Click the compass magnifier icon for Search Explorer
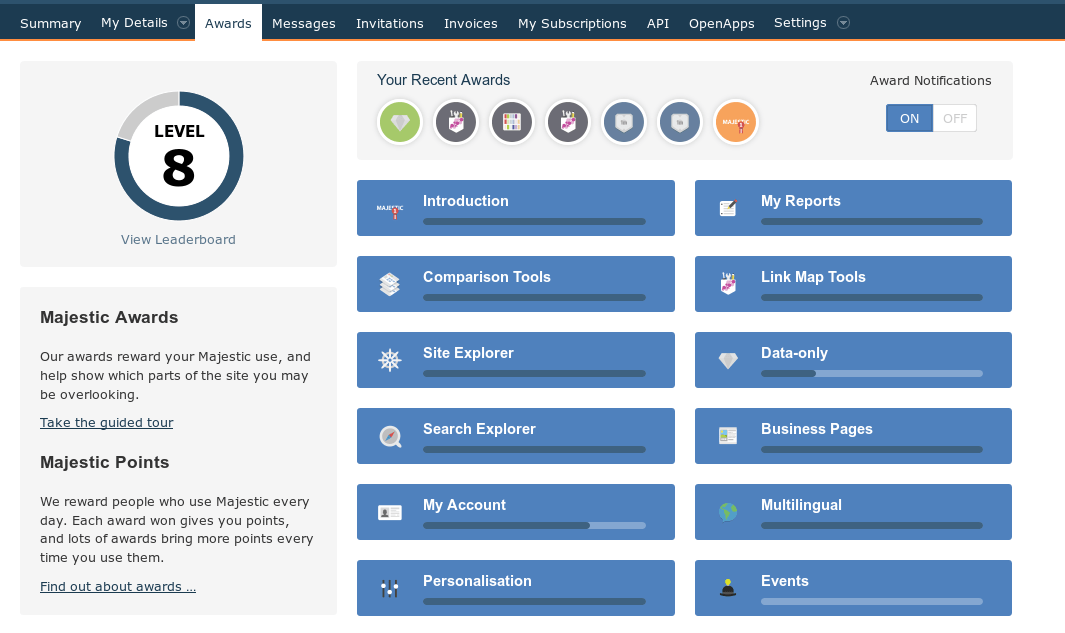Image resolution: width=1065 pixels, height=633 pixels. (391, 436)
